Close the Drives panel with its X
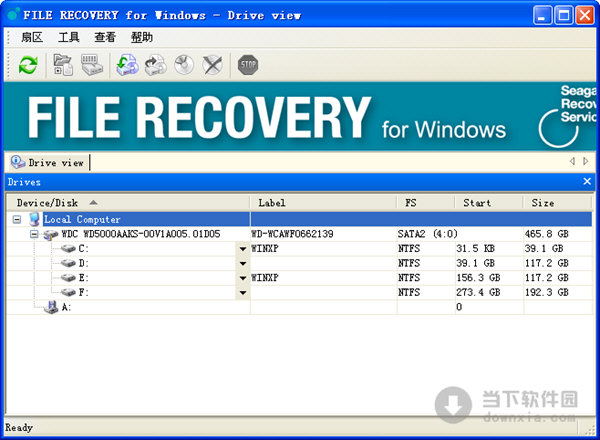Screen dimensions: 600x440 [x=587, y=181]
